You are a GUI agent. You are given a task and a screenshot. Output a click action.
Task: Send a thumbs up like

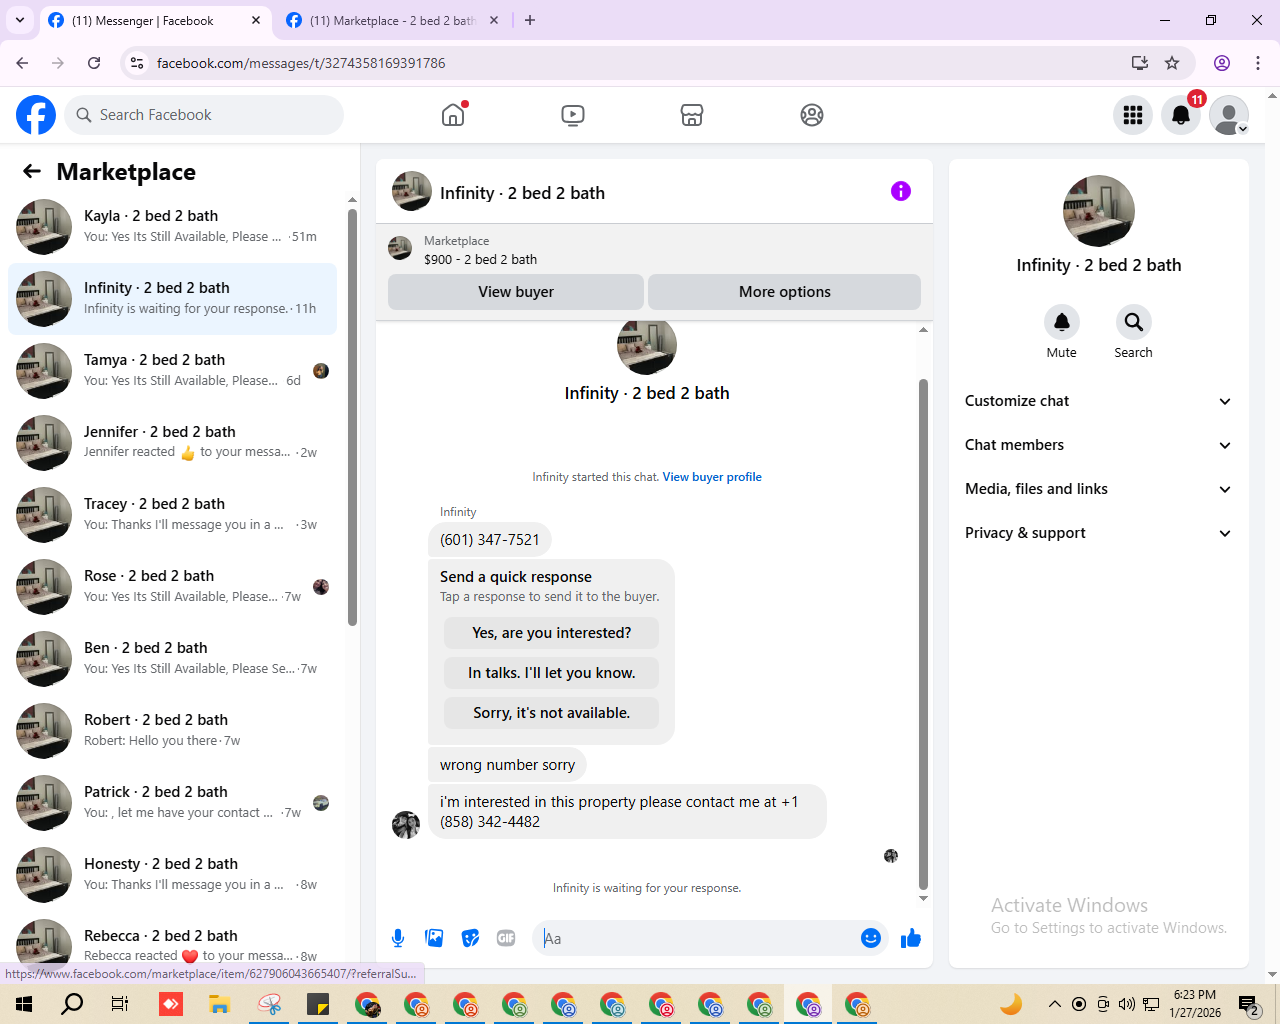click(x=911, y=938)
